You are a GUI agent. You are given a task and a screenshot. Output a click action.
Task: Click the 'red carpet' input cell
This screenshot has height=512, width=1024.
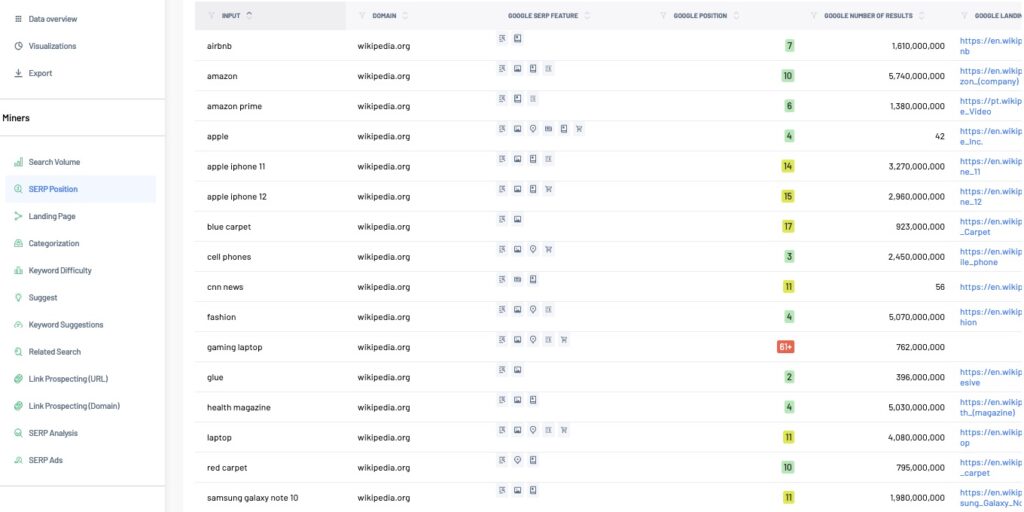point(227,468)
